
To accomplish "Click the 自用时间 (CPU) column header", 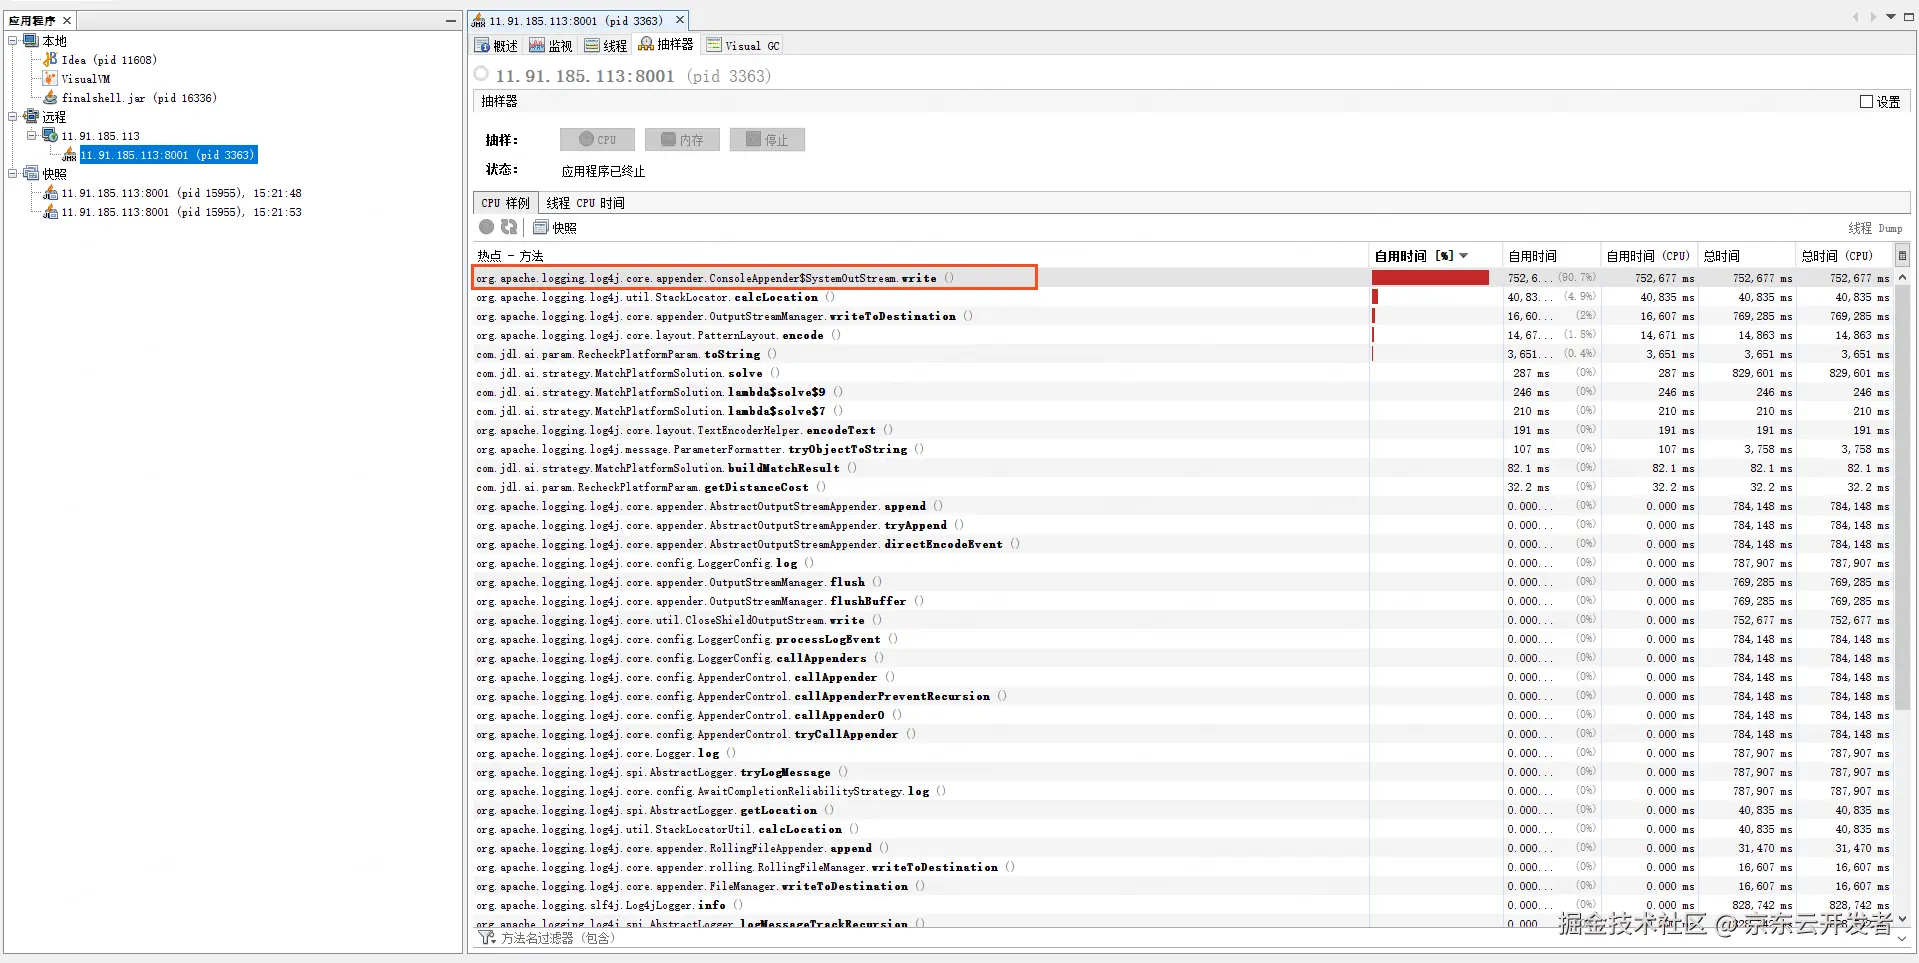I will coord(1648,256).
